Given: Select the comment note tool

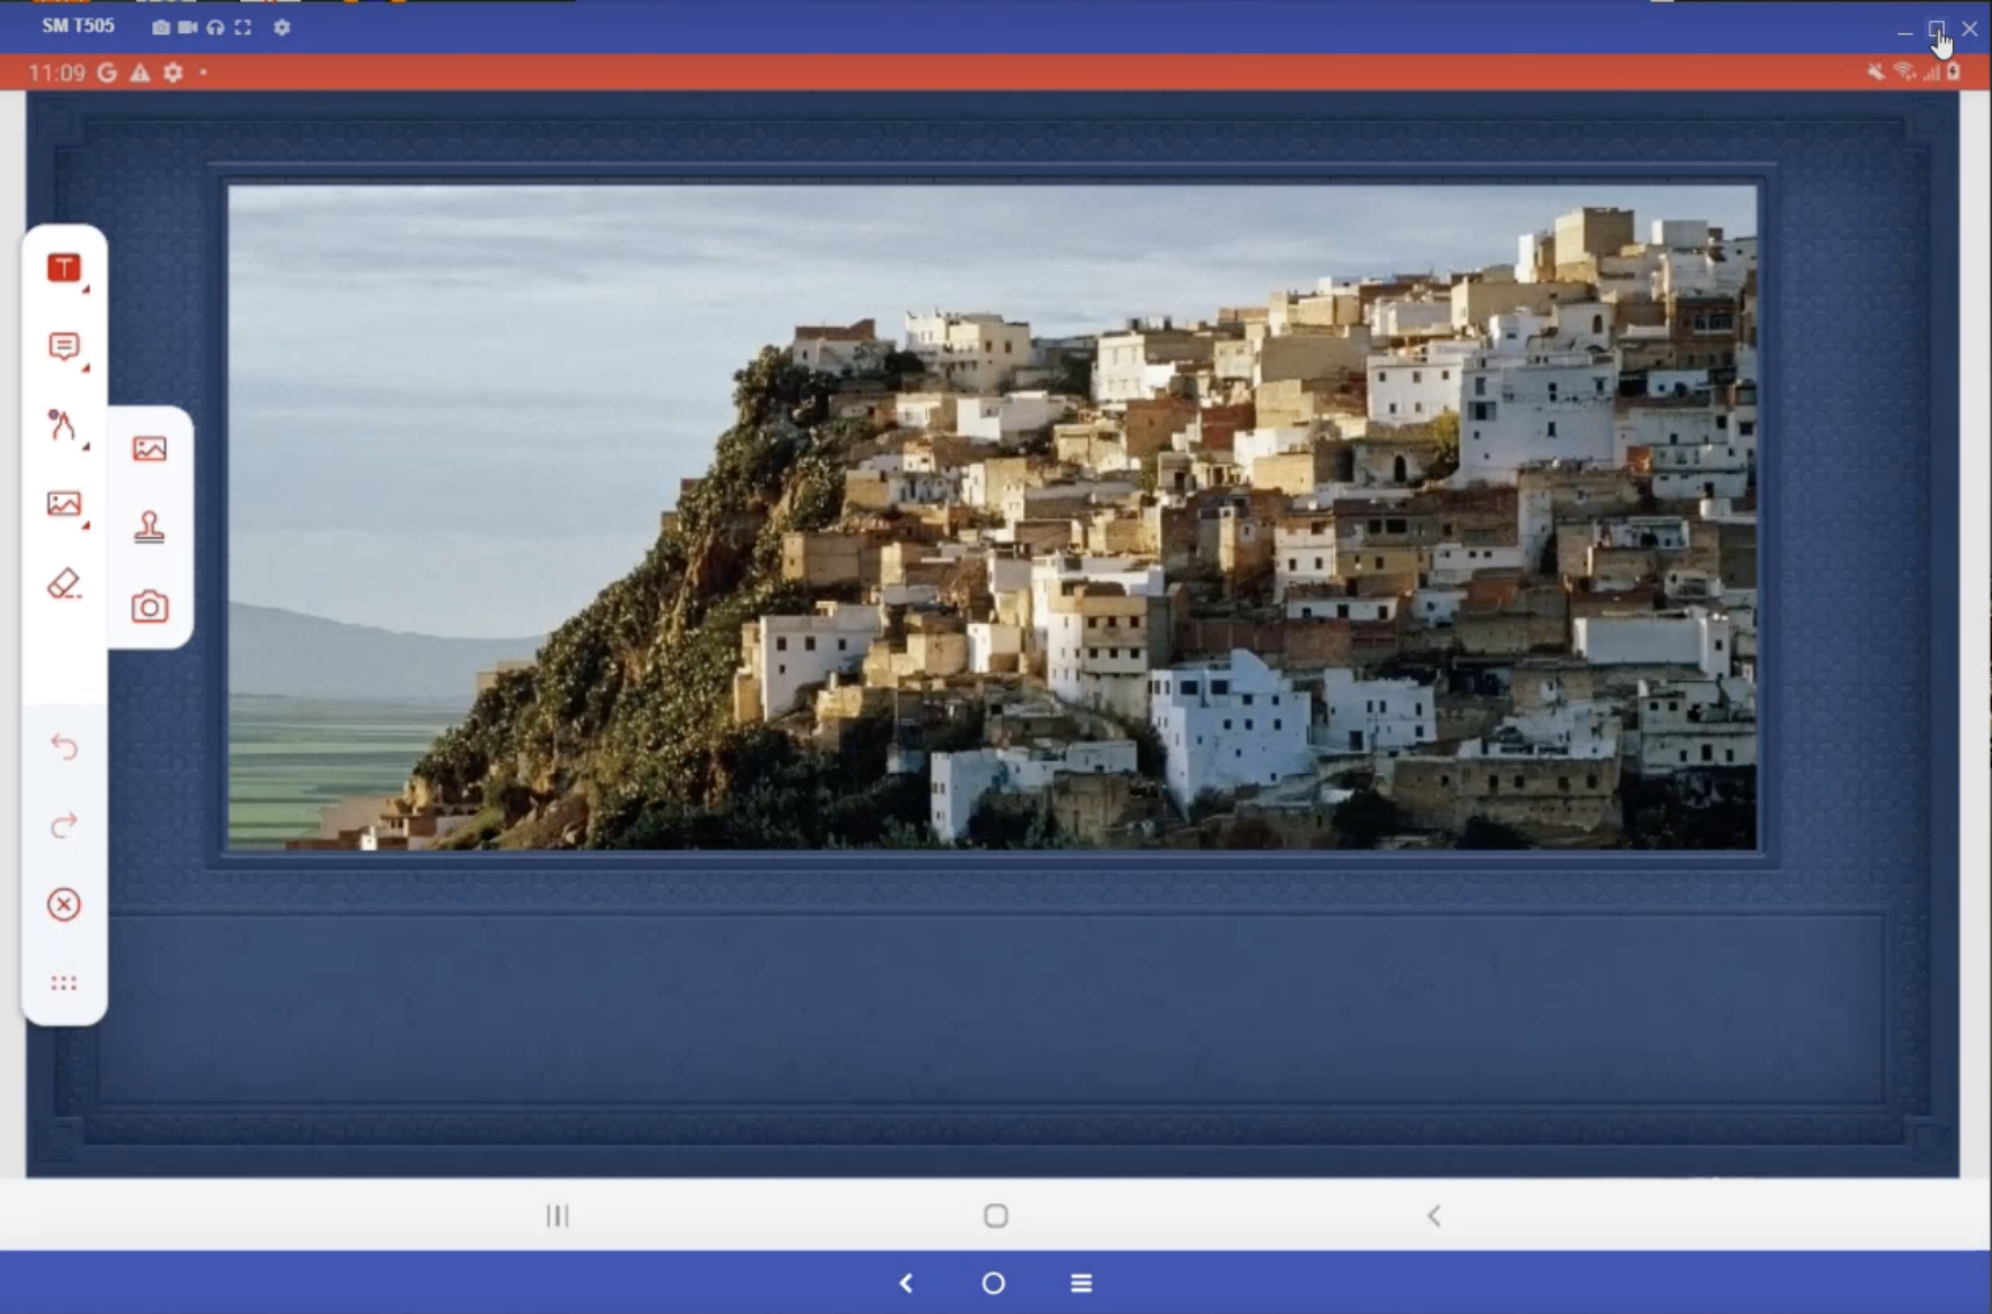Looking at the screenshot, I should pos(64,346).
